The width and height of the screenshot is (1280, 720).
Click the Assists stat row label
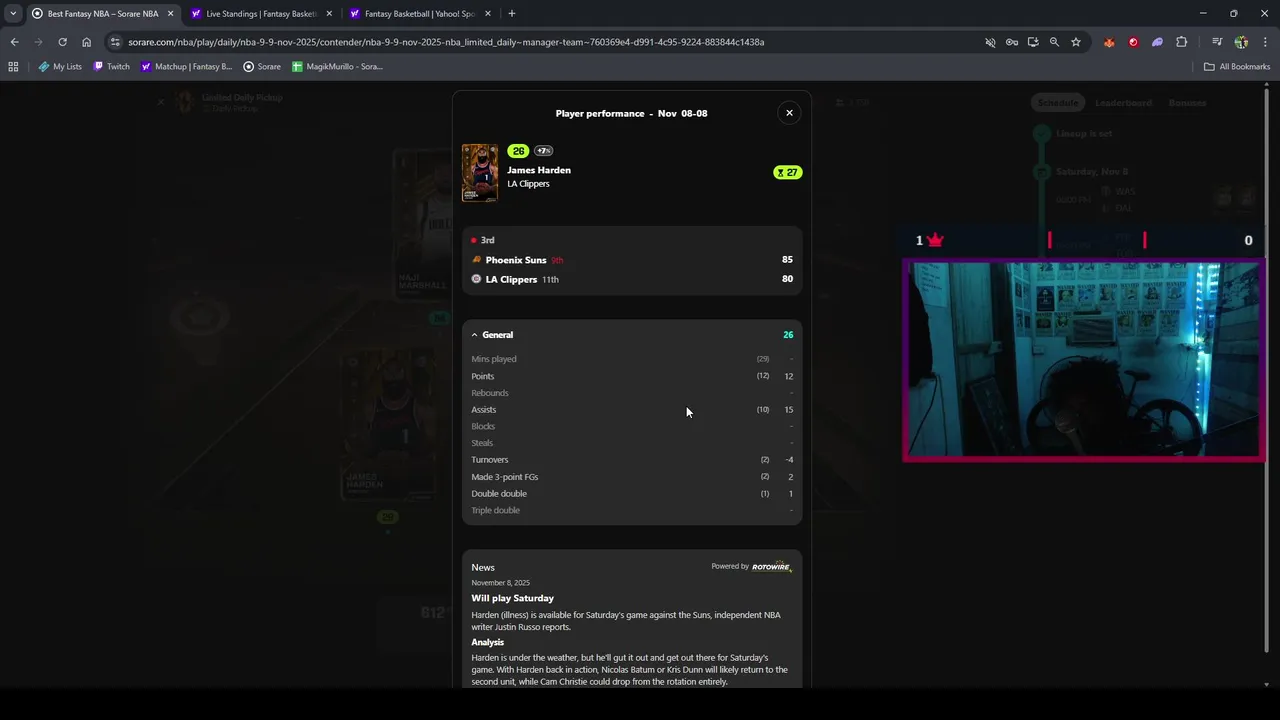pyautogui.click(x=484, y=410)
